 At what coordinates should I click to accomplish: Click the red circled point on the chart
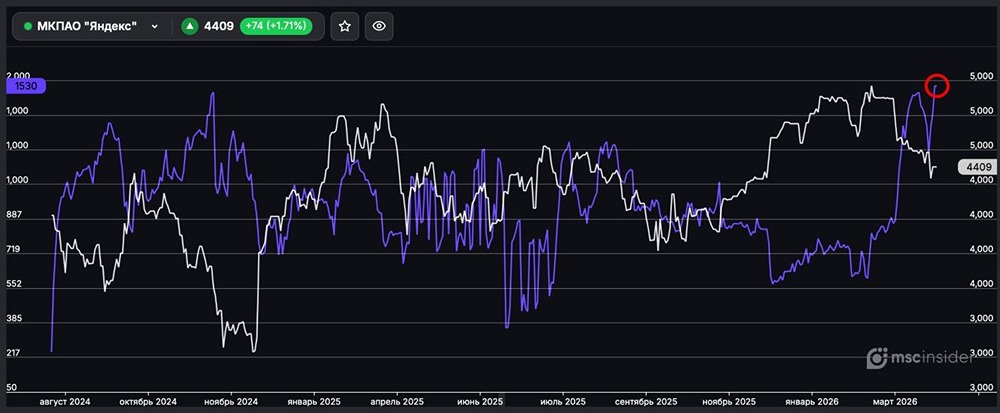point(936,86)
